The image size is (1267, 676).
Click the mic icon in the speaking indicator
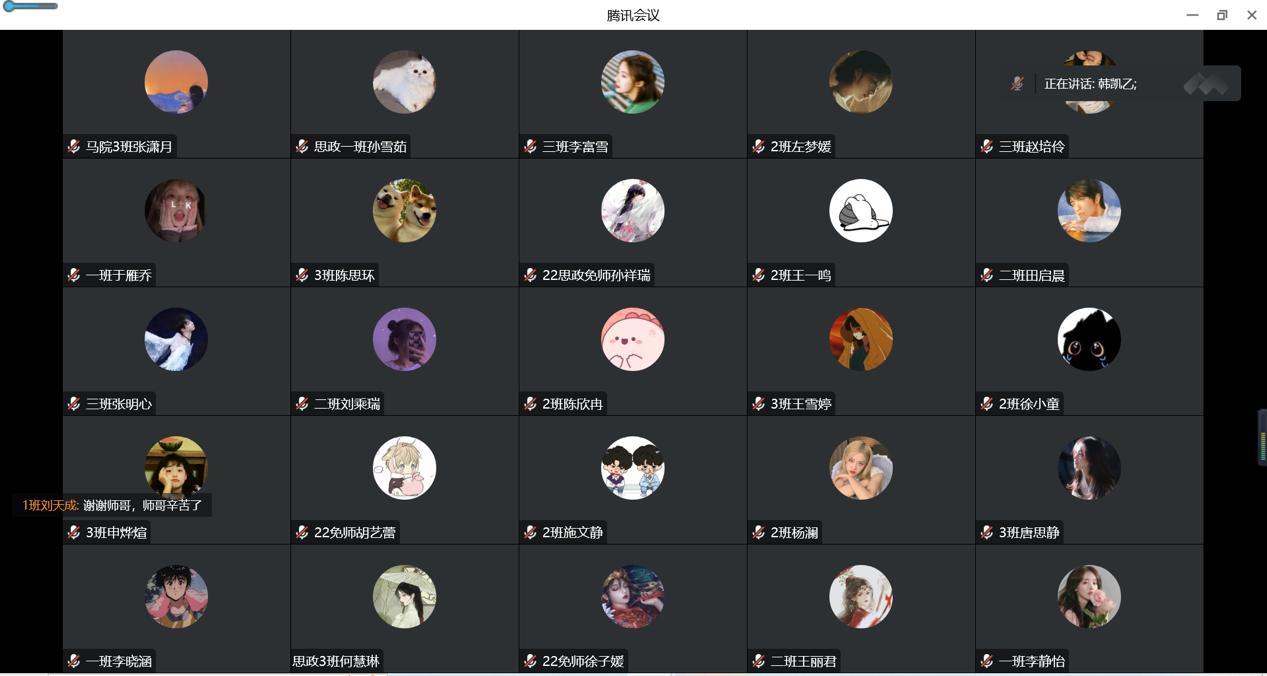[1017, 84]
